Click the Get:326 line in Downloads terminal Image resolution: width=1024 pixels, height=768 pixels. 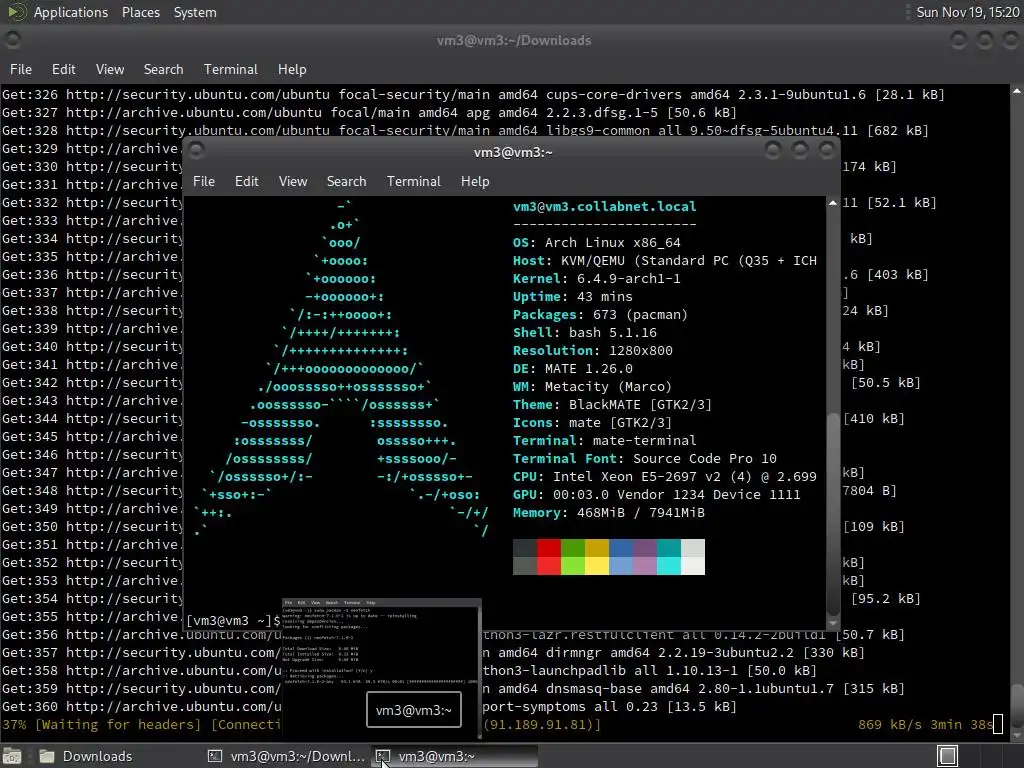(473, 94)
